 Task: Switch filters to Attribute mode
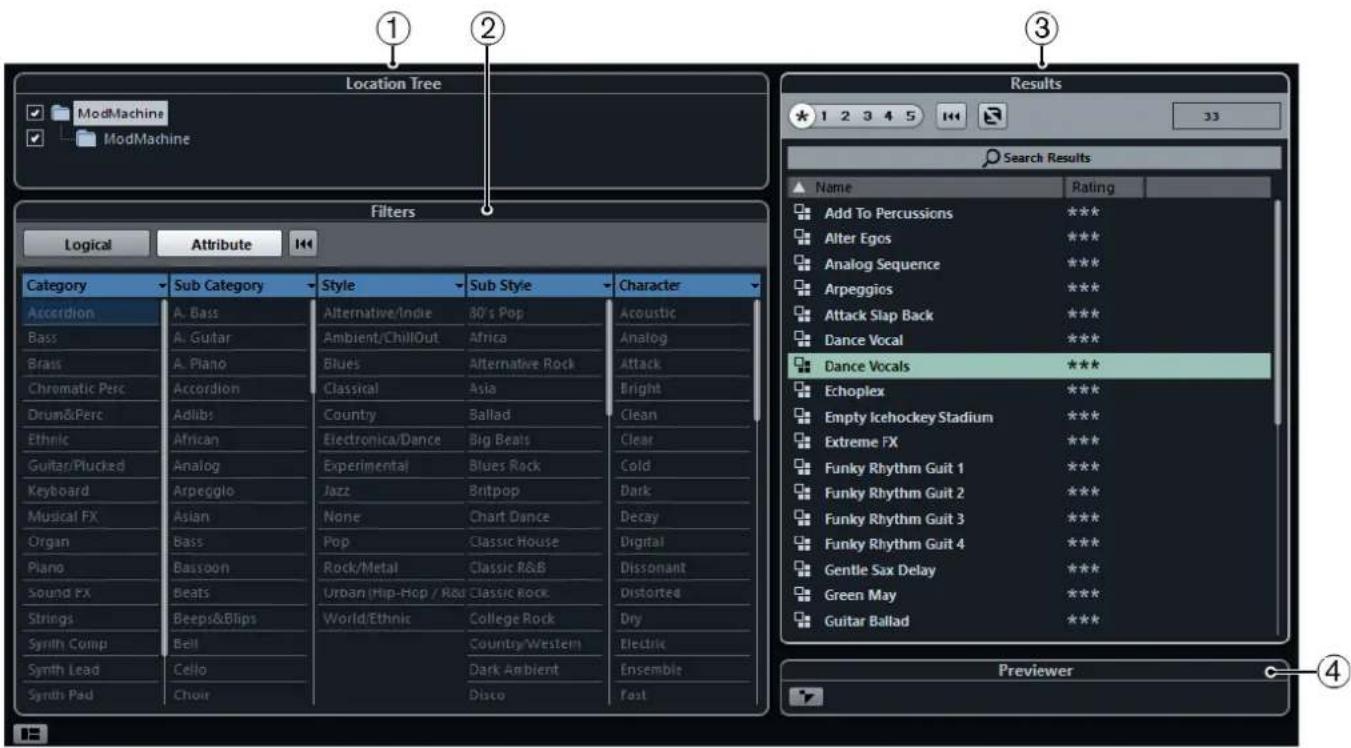[x=221, y=244]
